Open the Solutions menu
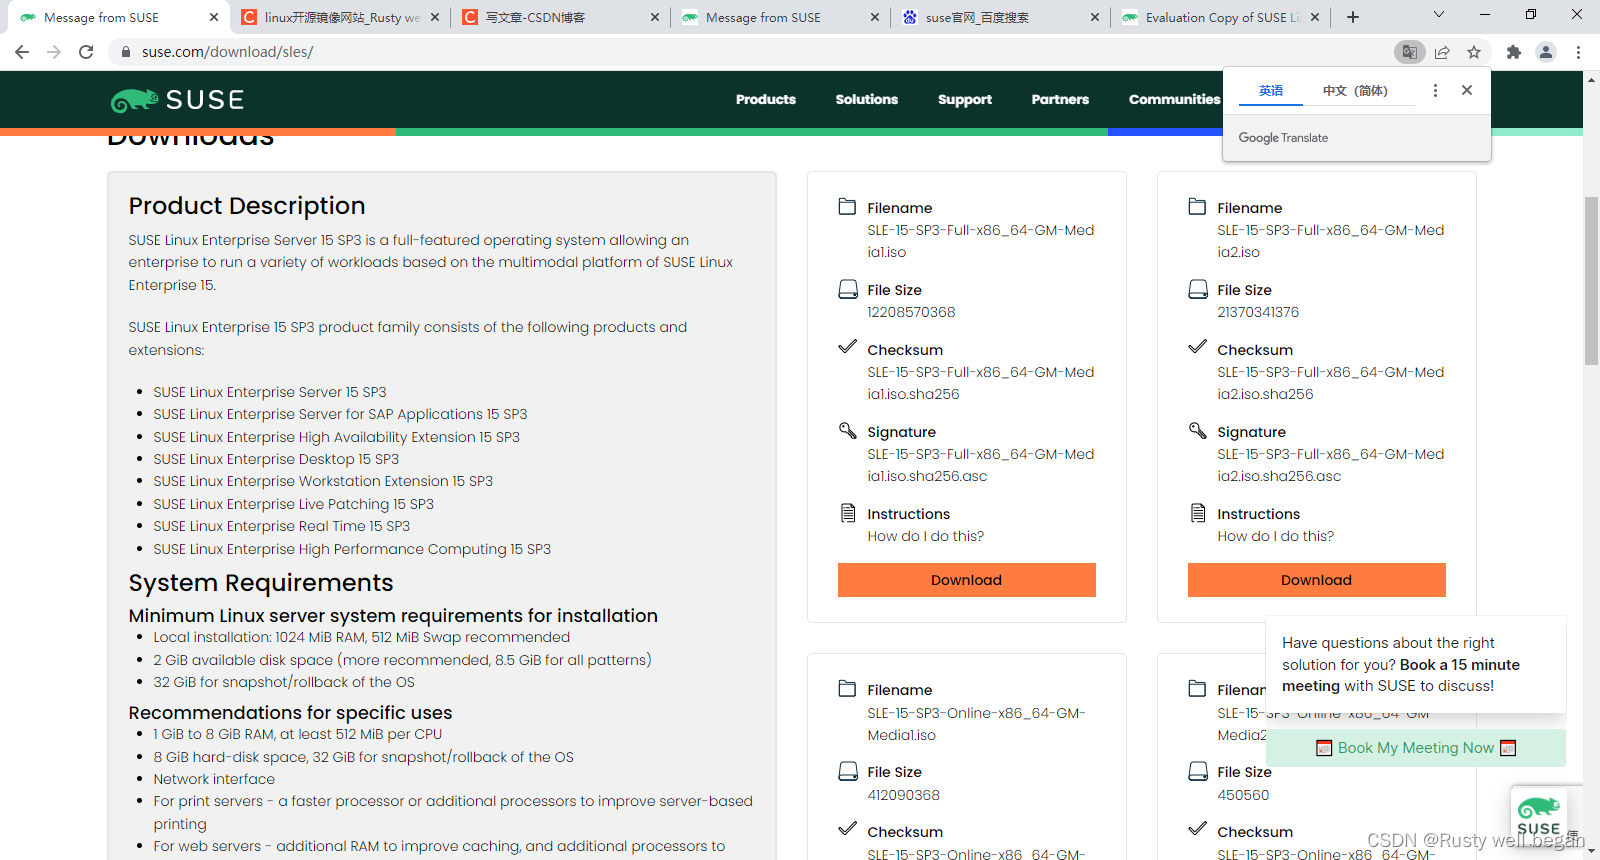Viewport: 1600px width, 860px height. coord(867,99)
